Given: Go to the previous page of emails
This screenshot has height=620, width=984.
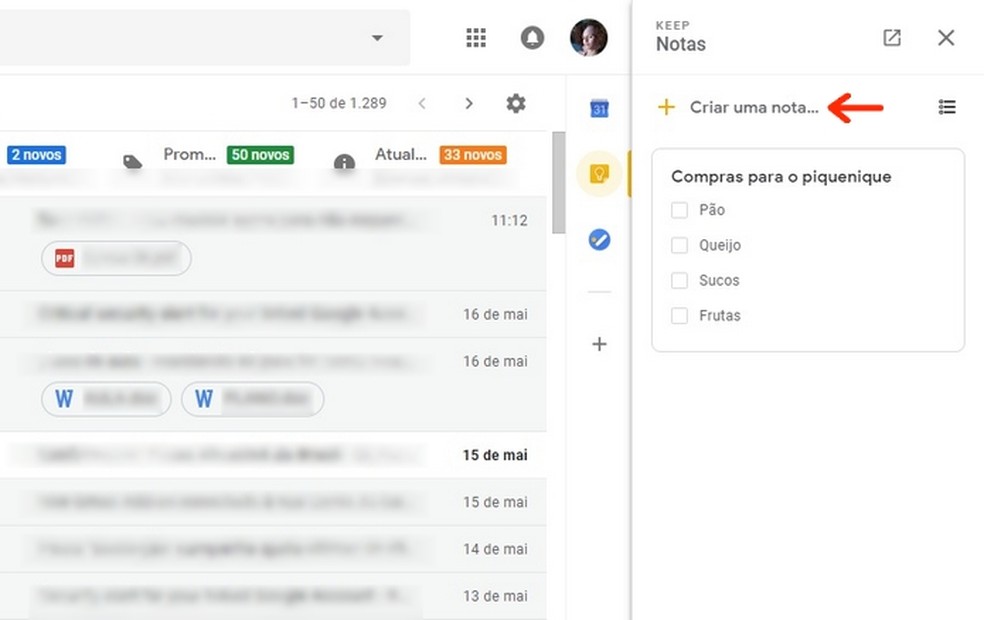Looking at the screenshot, I should coord(422,104).
